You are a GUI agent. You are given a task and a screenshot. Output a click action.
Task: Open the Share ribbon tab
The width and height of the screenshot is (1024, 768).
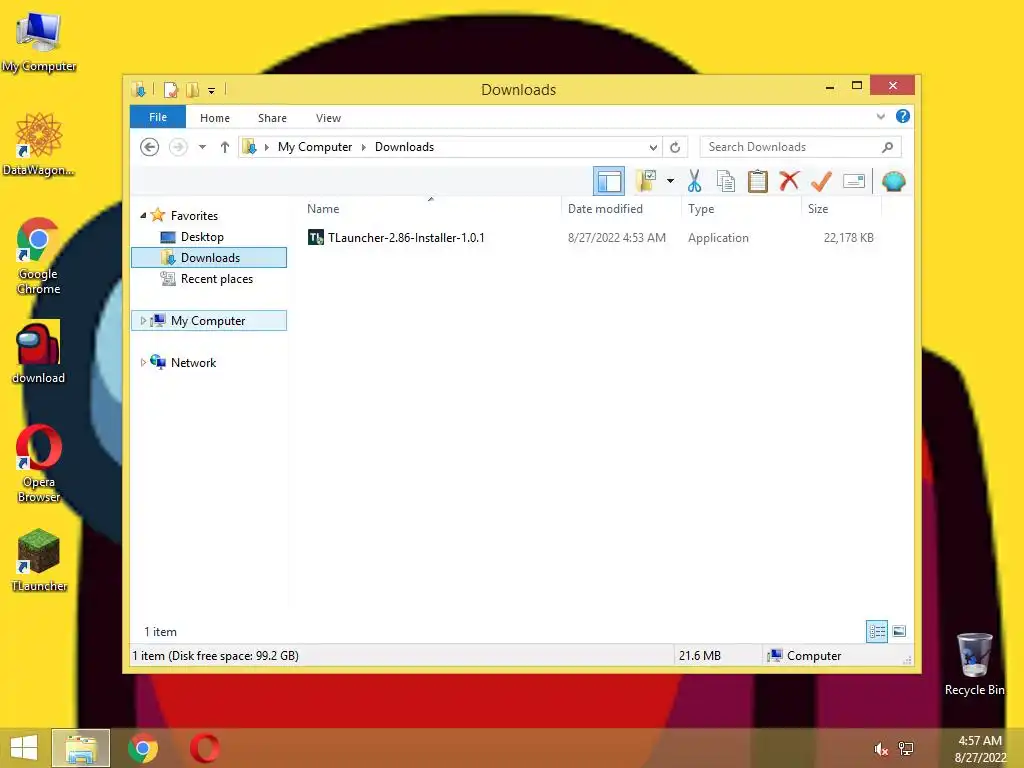[x=272, y=118]
